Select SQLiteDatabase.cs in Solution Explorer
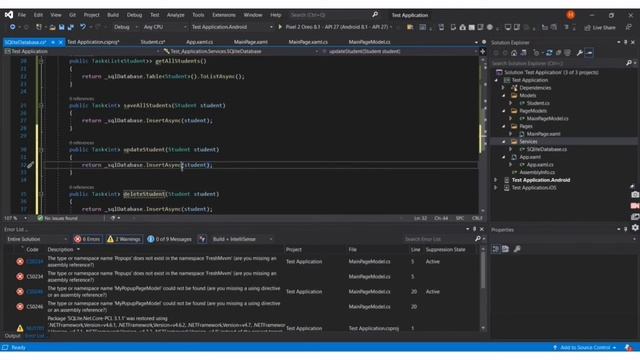640x360 pixels. 547,149
